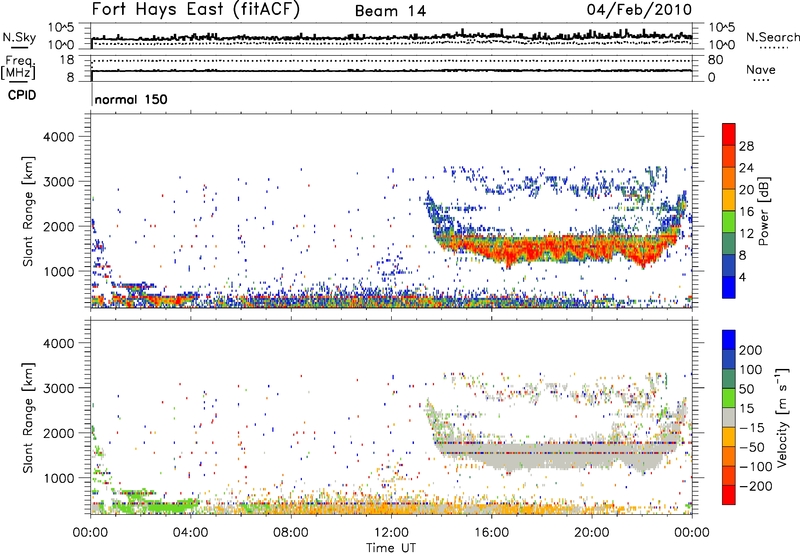This screenshot has height=554, width=800.
Task: Click the power panel 'Slant Range [km]' label
Action: [28, 211]
